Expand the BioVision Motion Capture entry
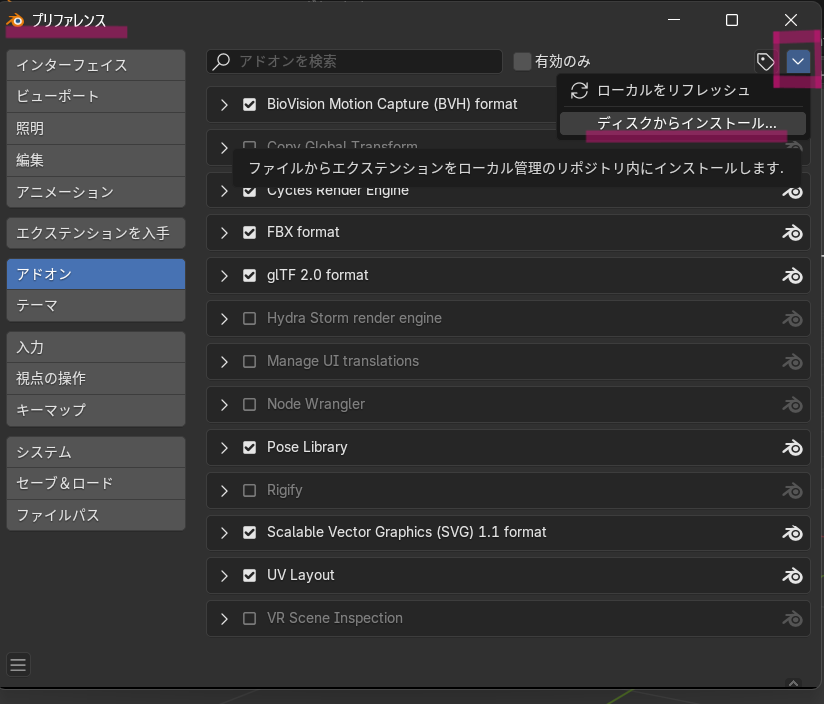Screen dimensions: 824x704 tap(225, 104)
